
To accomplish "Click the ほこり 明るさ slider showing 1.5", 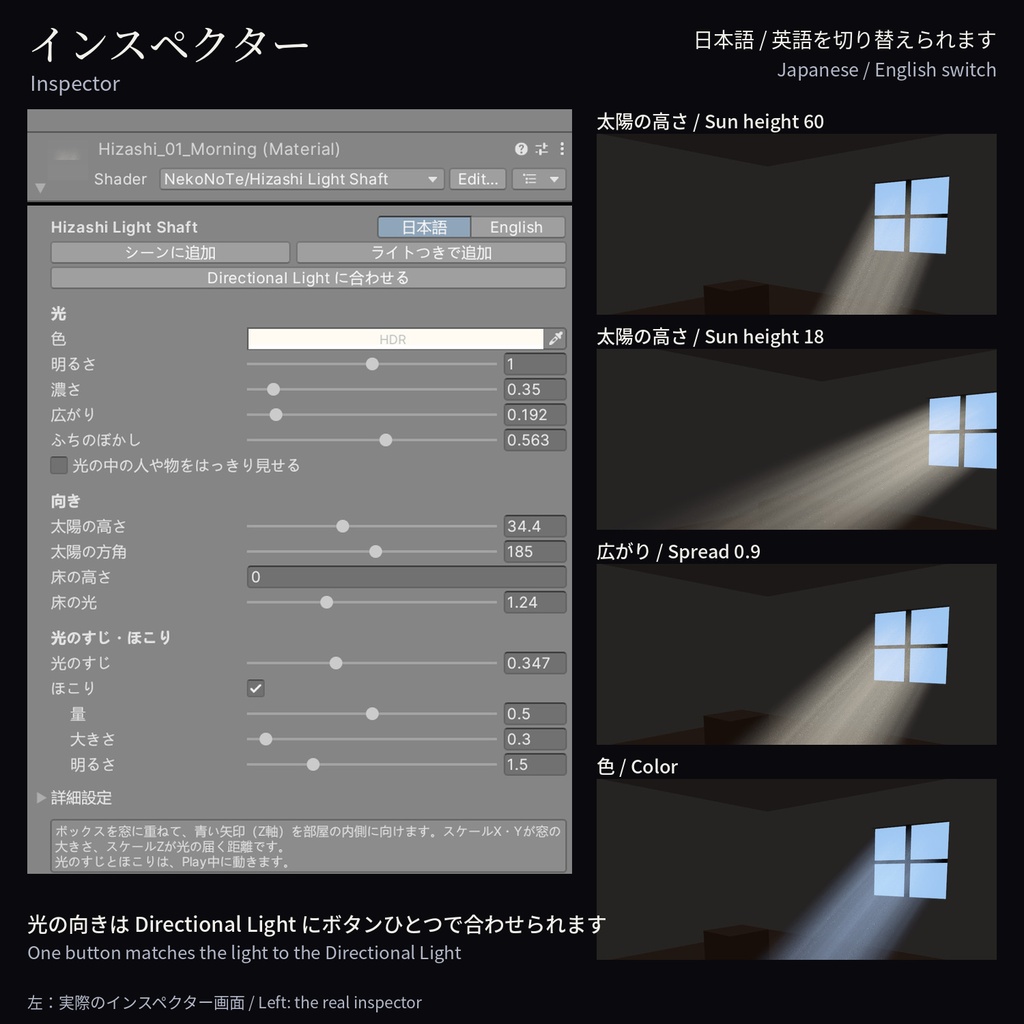I will [x=372, y=765].
